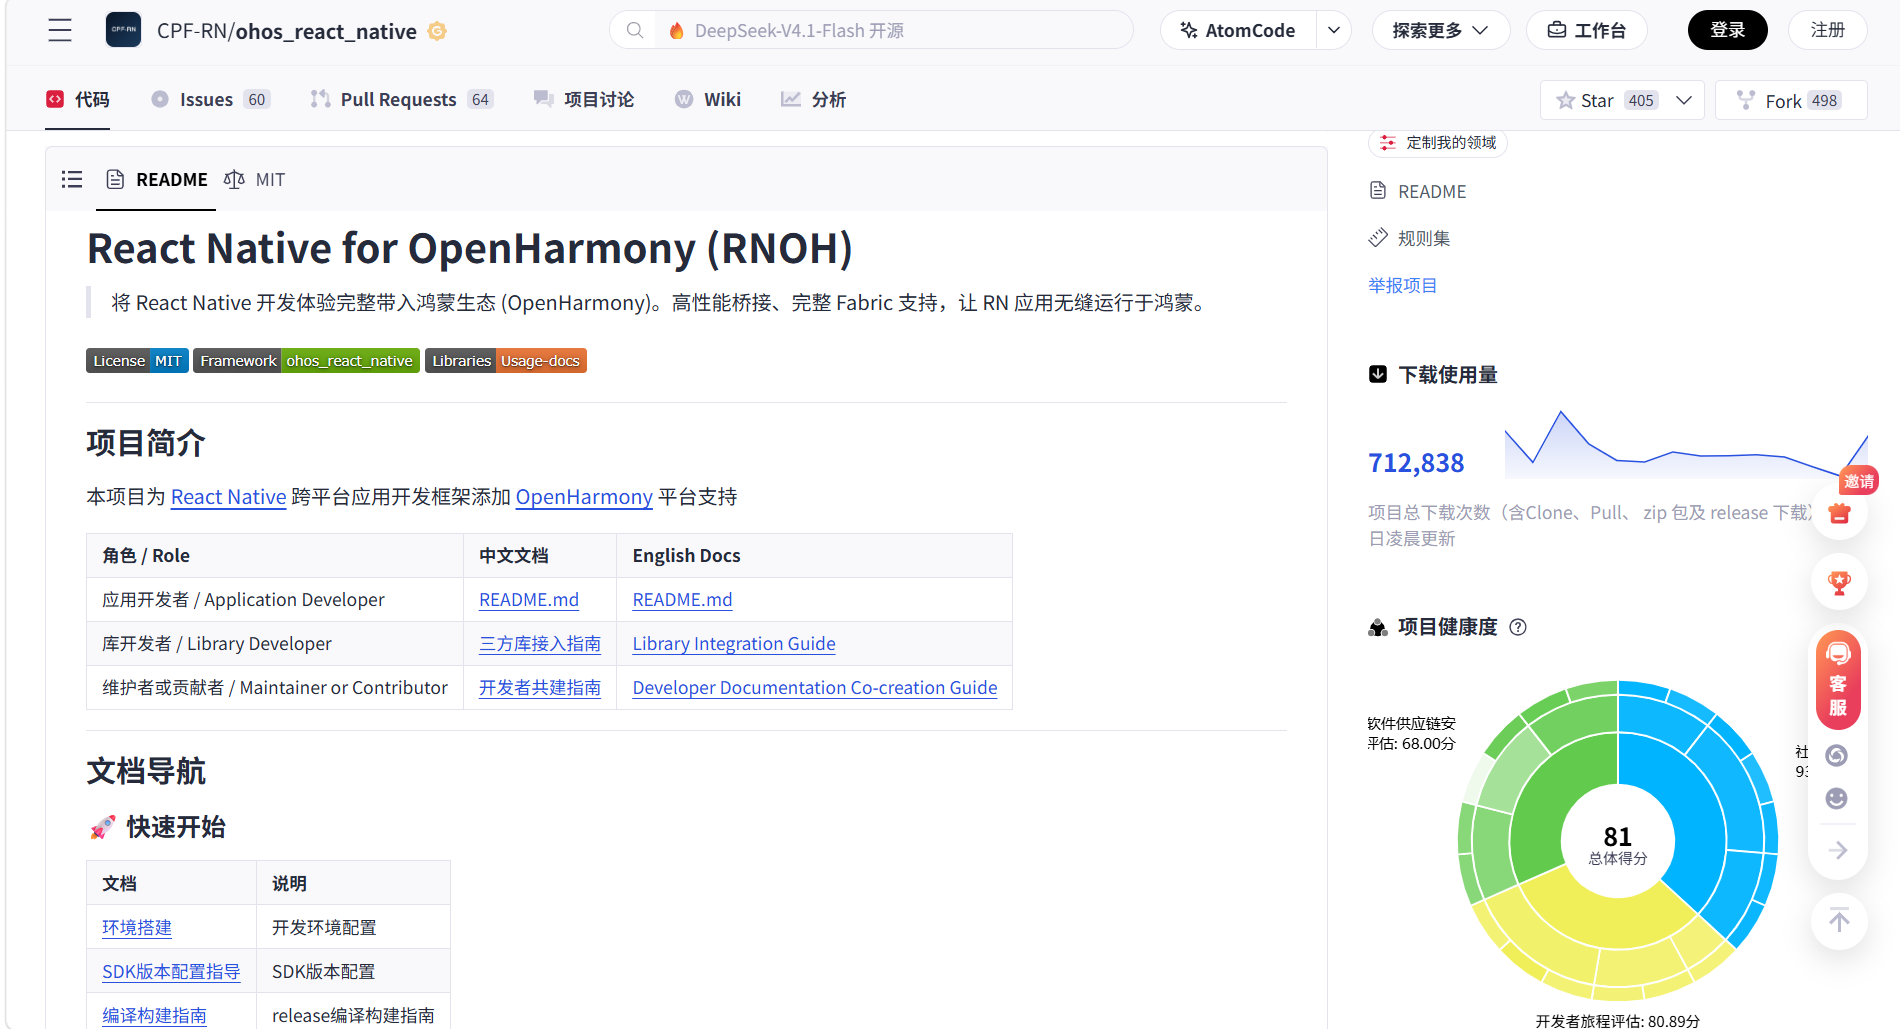Viewport: 1900px width, 1029px height.
Task: Click the License MIT badge
Action: click(x=137, y=360)
